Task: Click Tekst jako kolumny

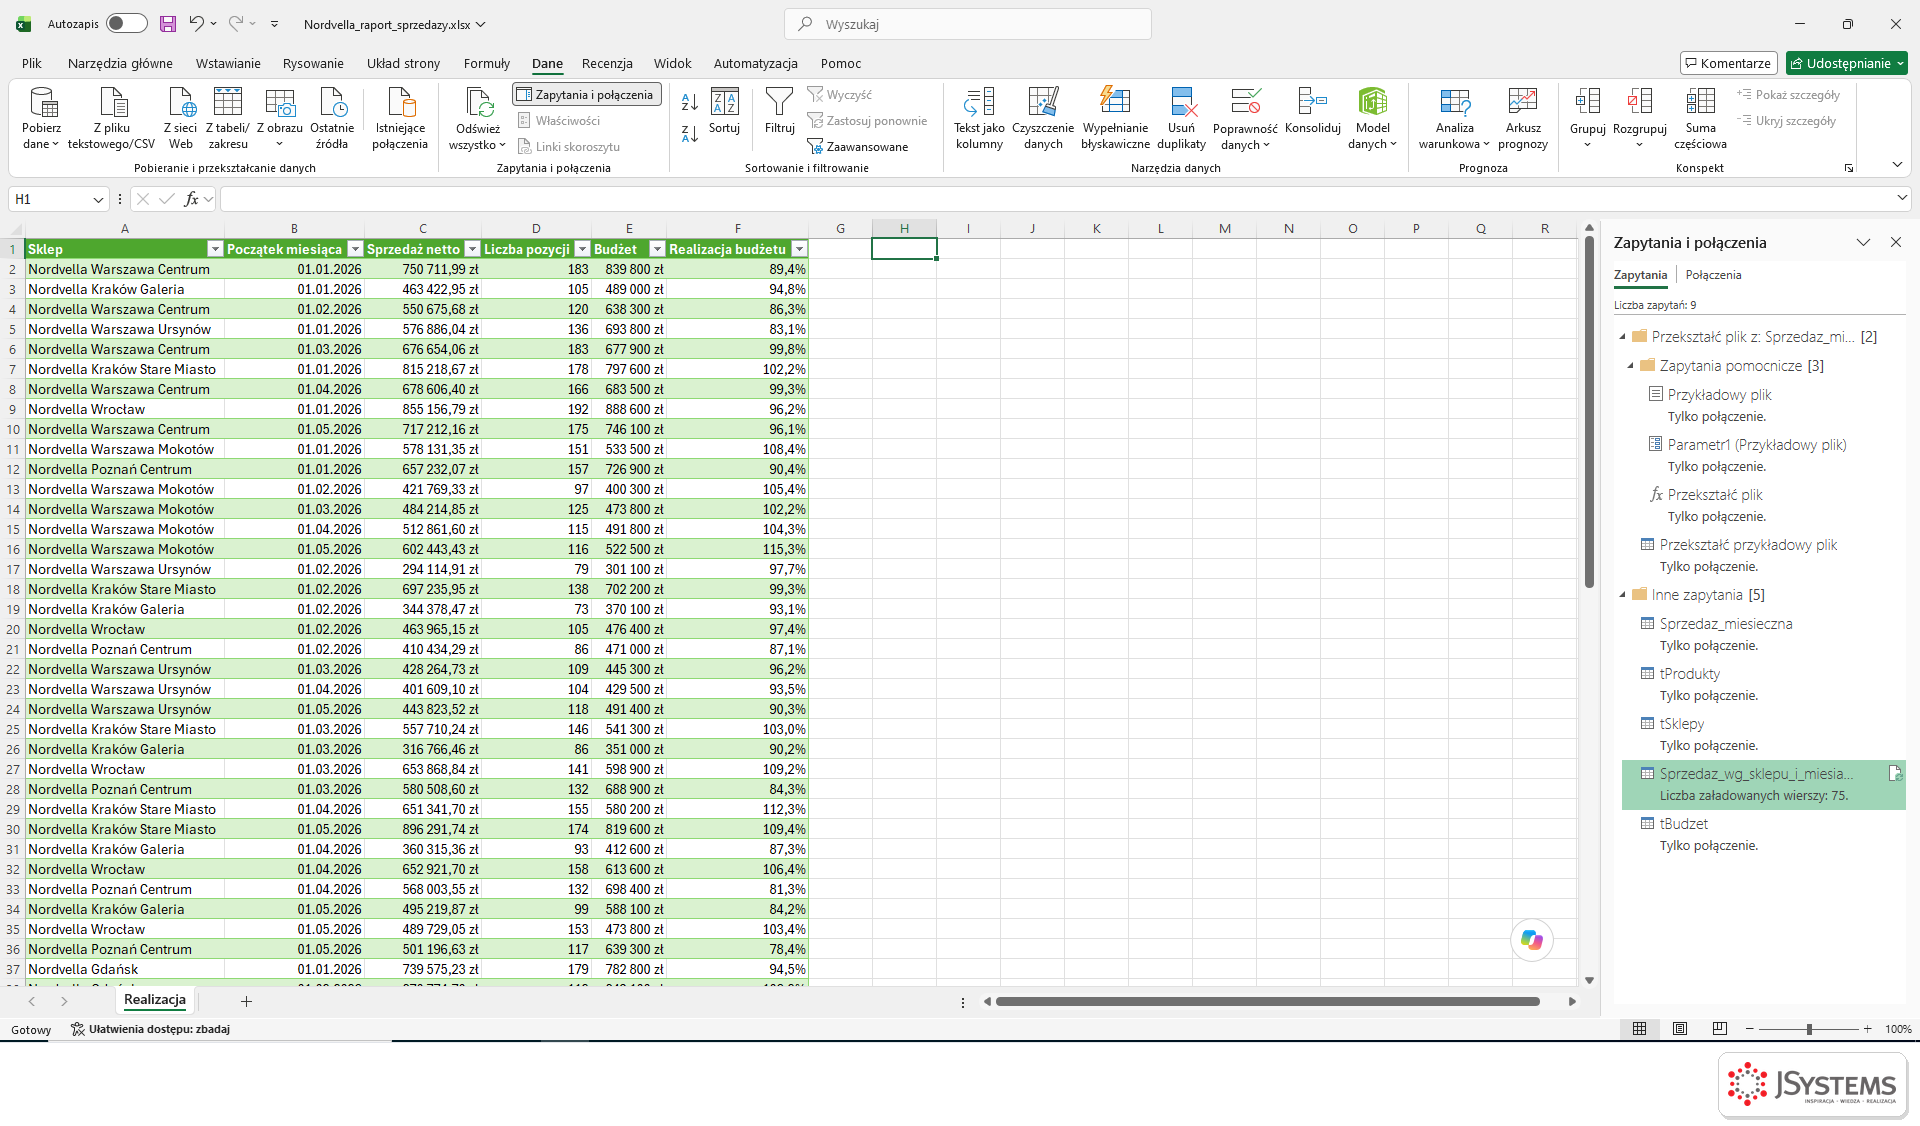Action: tap(979, 118)
